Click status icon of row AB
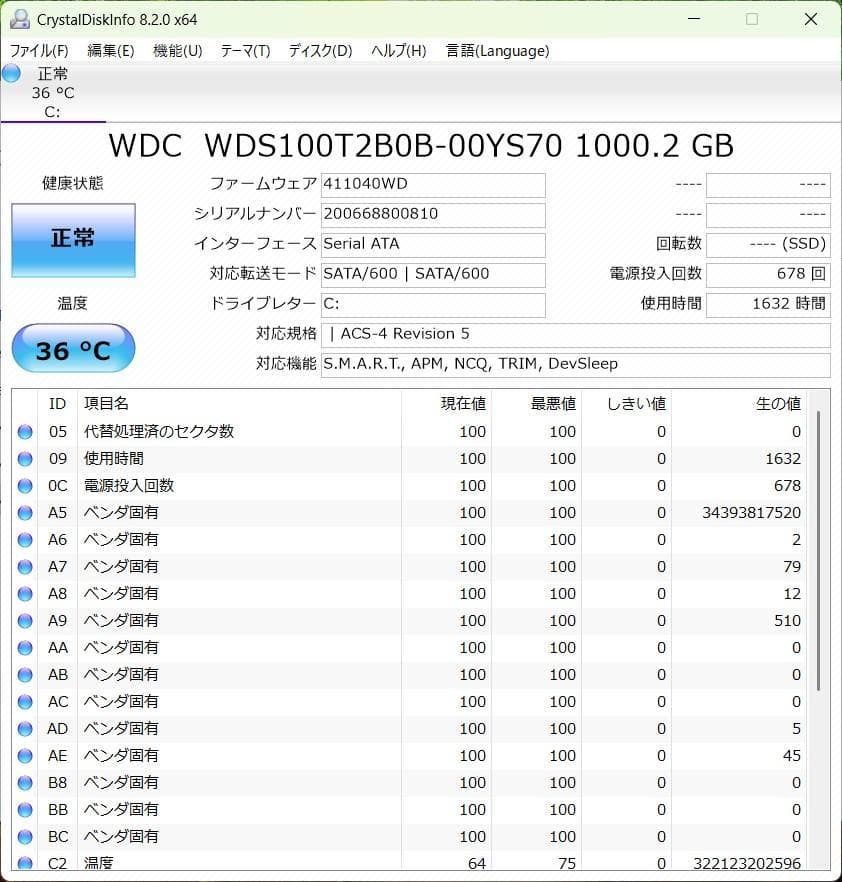Image resolution: width=842 pixels, height=882 pixels. [x=25, y=675]
